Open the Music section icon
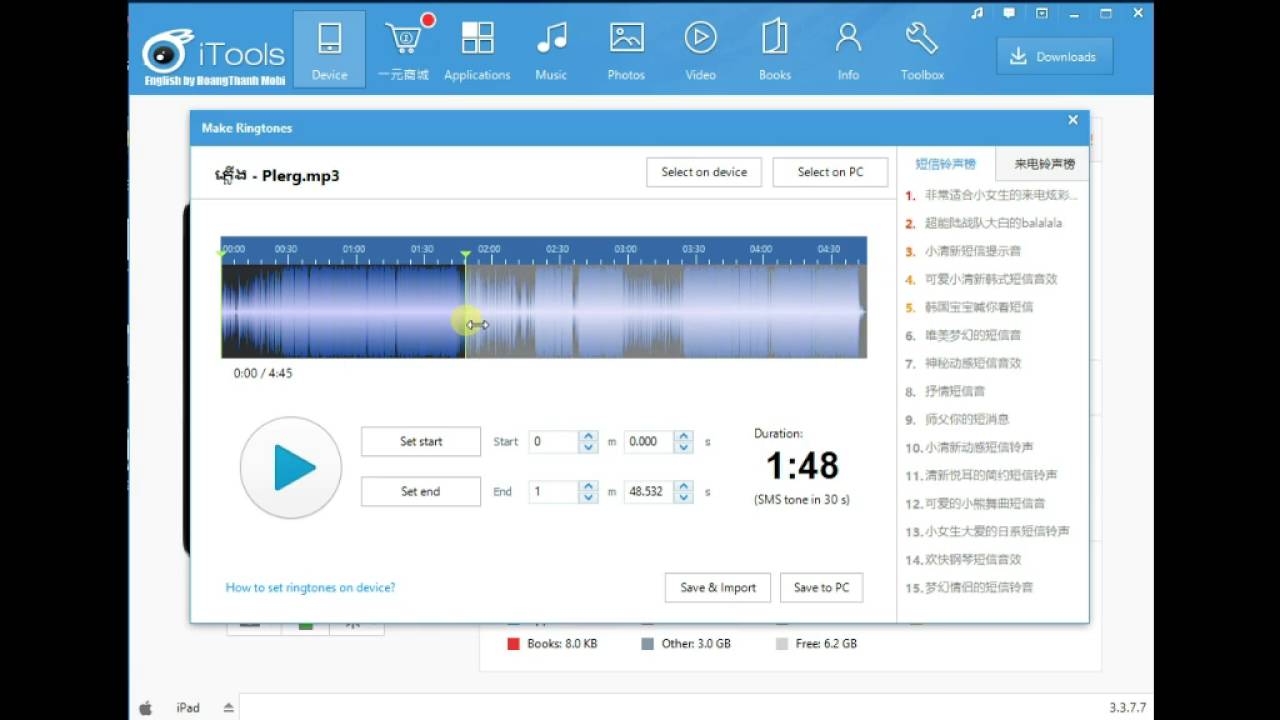 551,38
